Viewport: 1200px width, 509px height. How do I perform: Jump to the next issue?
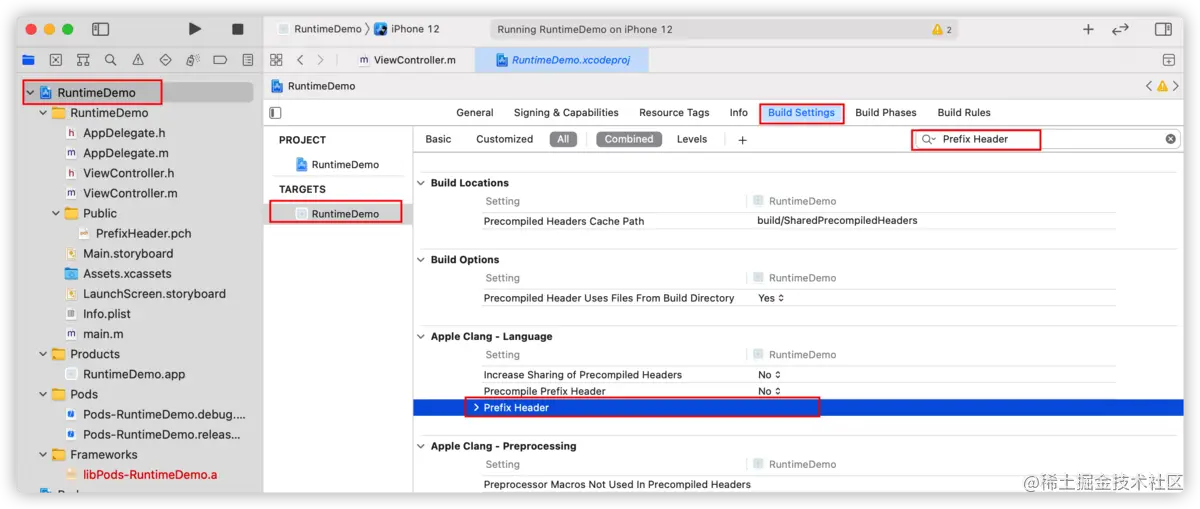pyautogui.click(x=1176, y=86)
